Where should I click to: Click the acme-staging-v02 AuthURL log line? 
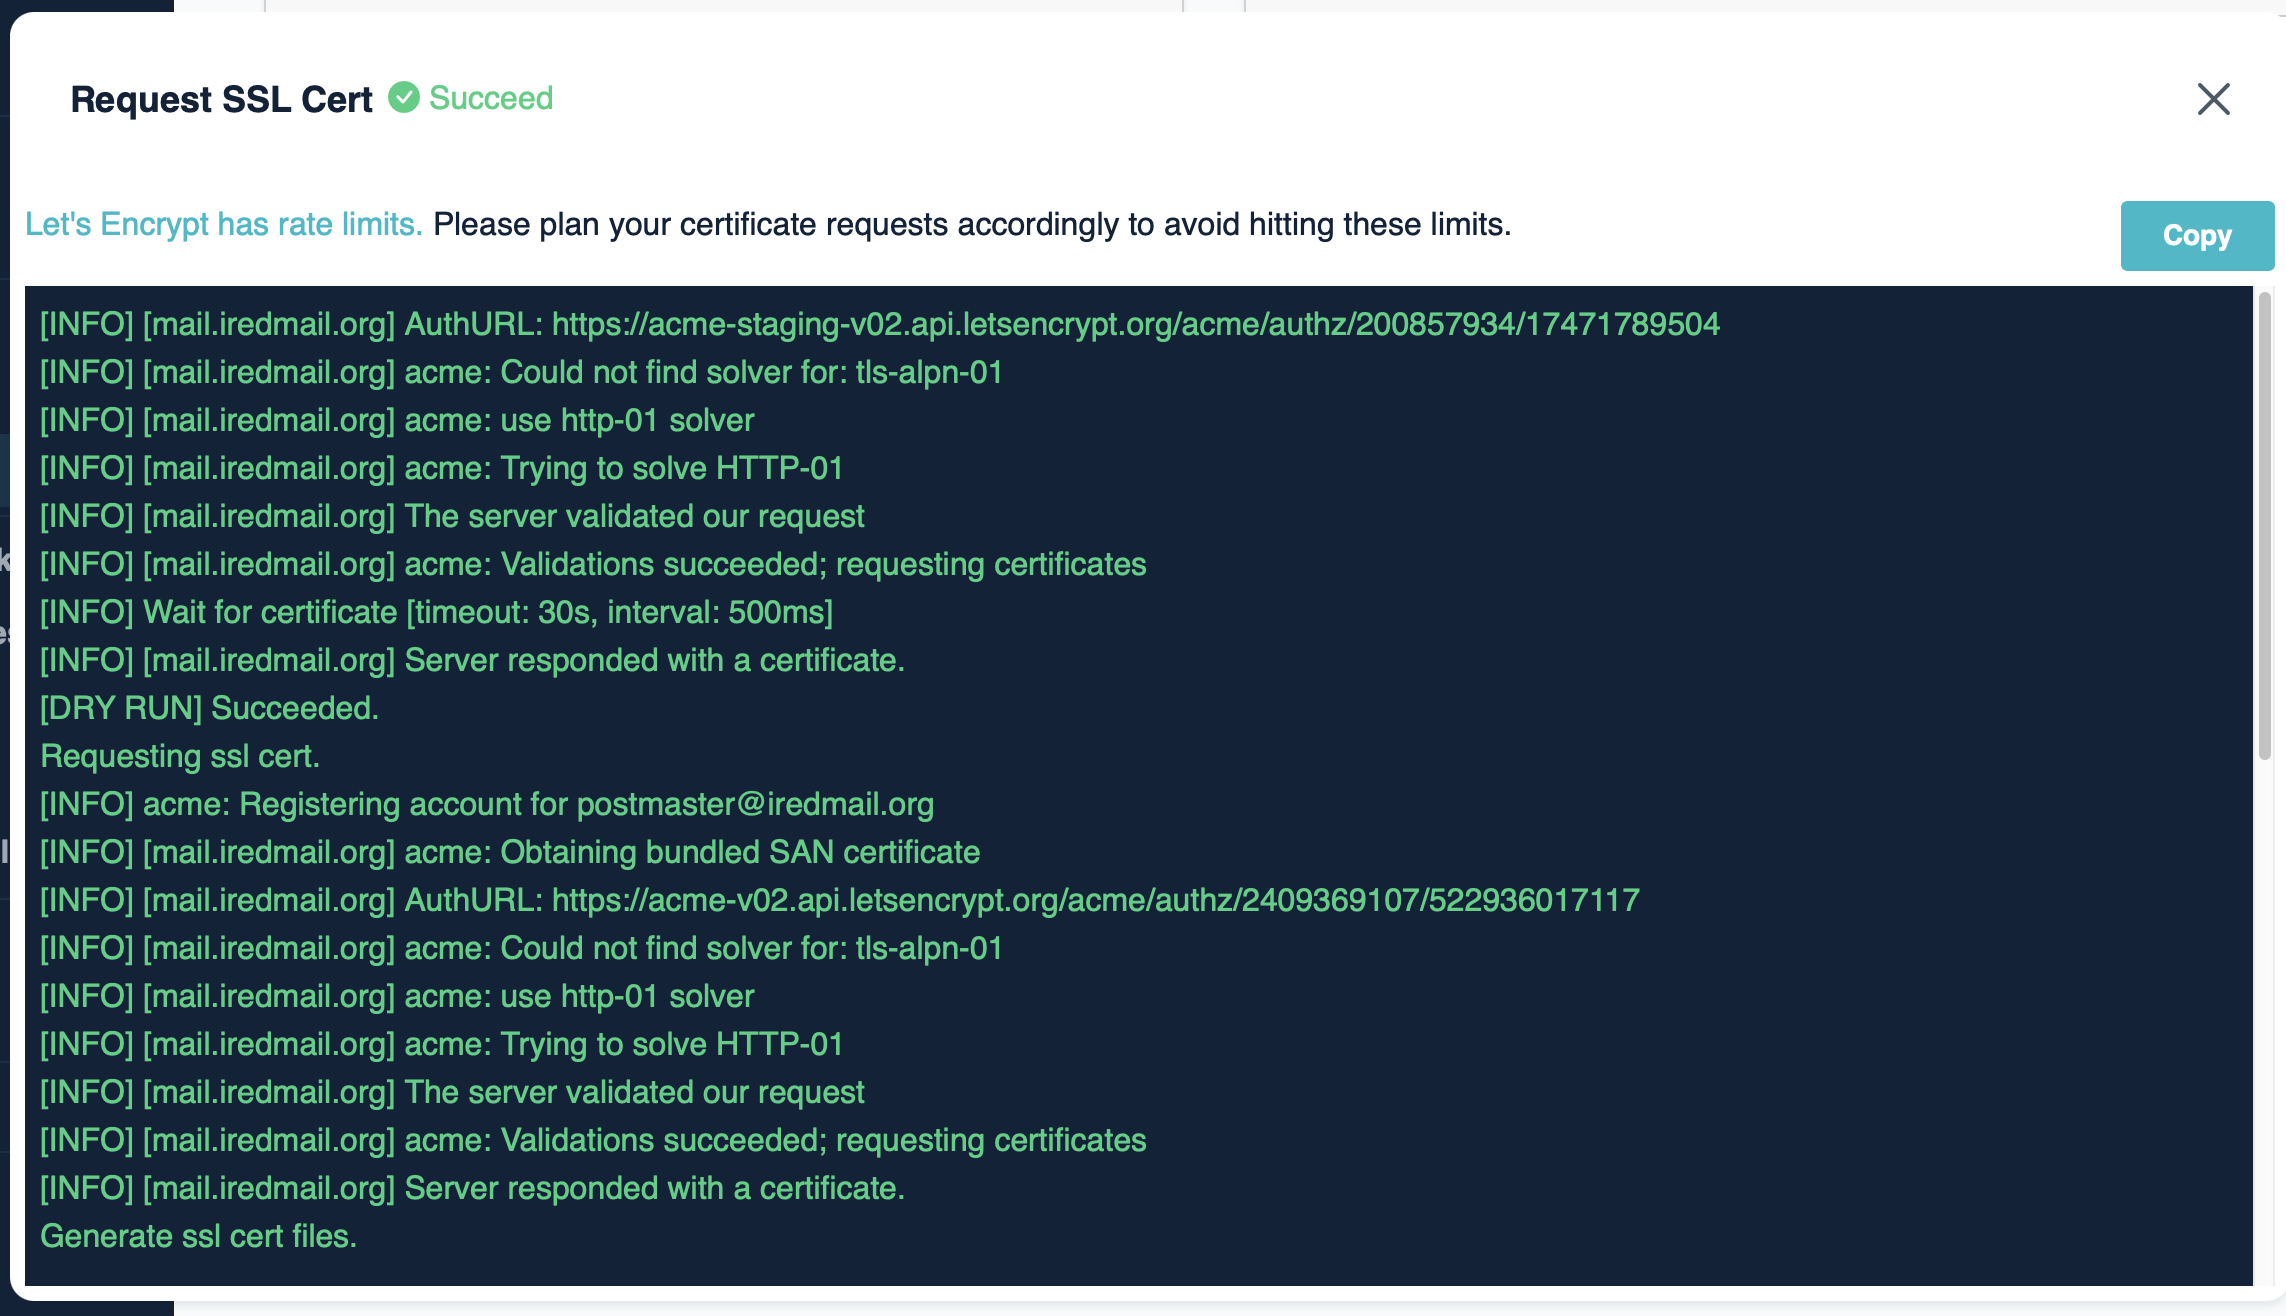pos(880,324)
